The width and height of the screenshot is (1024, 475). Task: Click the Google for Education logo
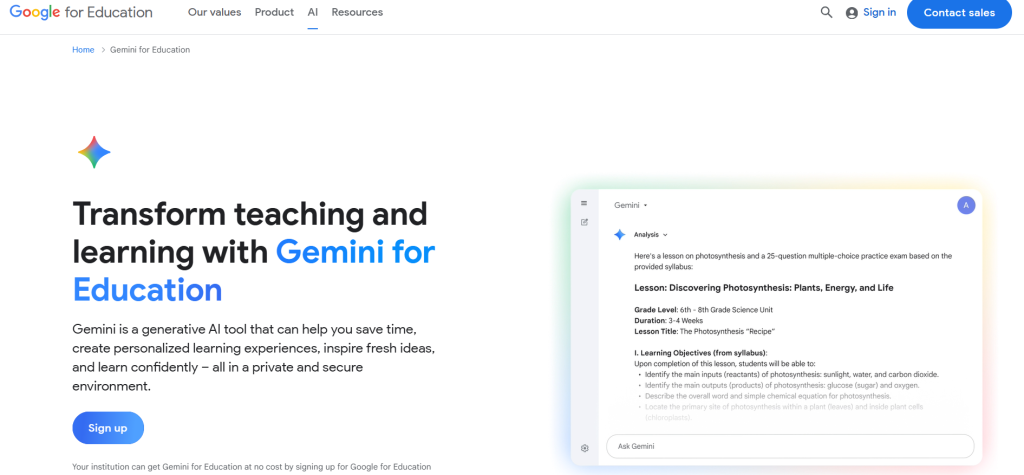[x=81, y=13]
